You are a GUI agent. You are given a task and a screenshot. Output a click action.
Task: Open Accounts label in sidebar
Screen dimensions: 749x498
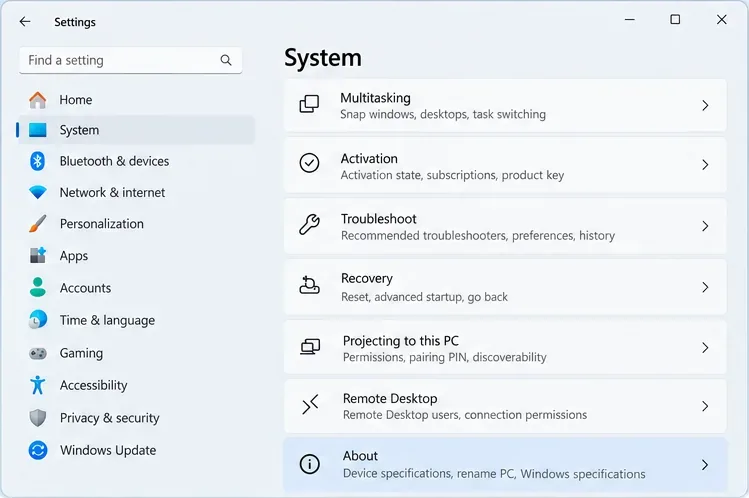click(85, 288)
